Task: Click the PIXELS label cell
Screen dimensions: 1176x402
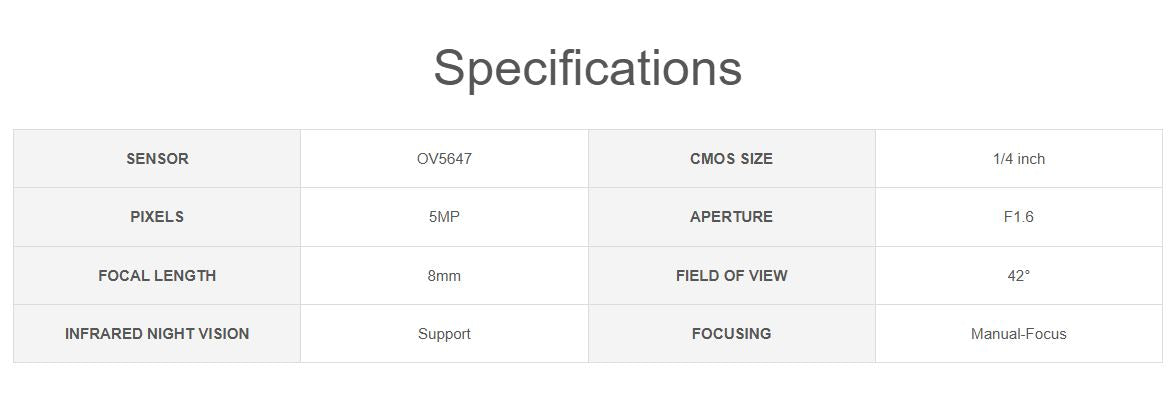Action: [x=157, y=217]
